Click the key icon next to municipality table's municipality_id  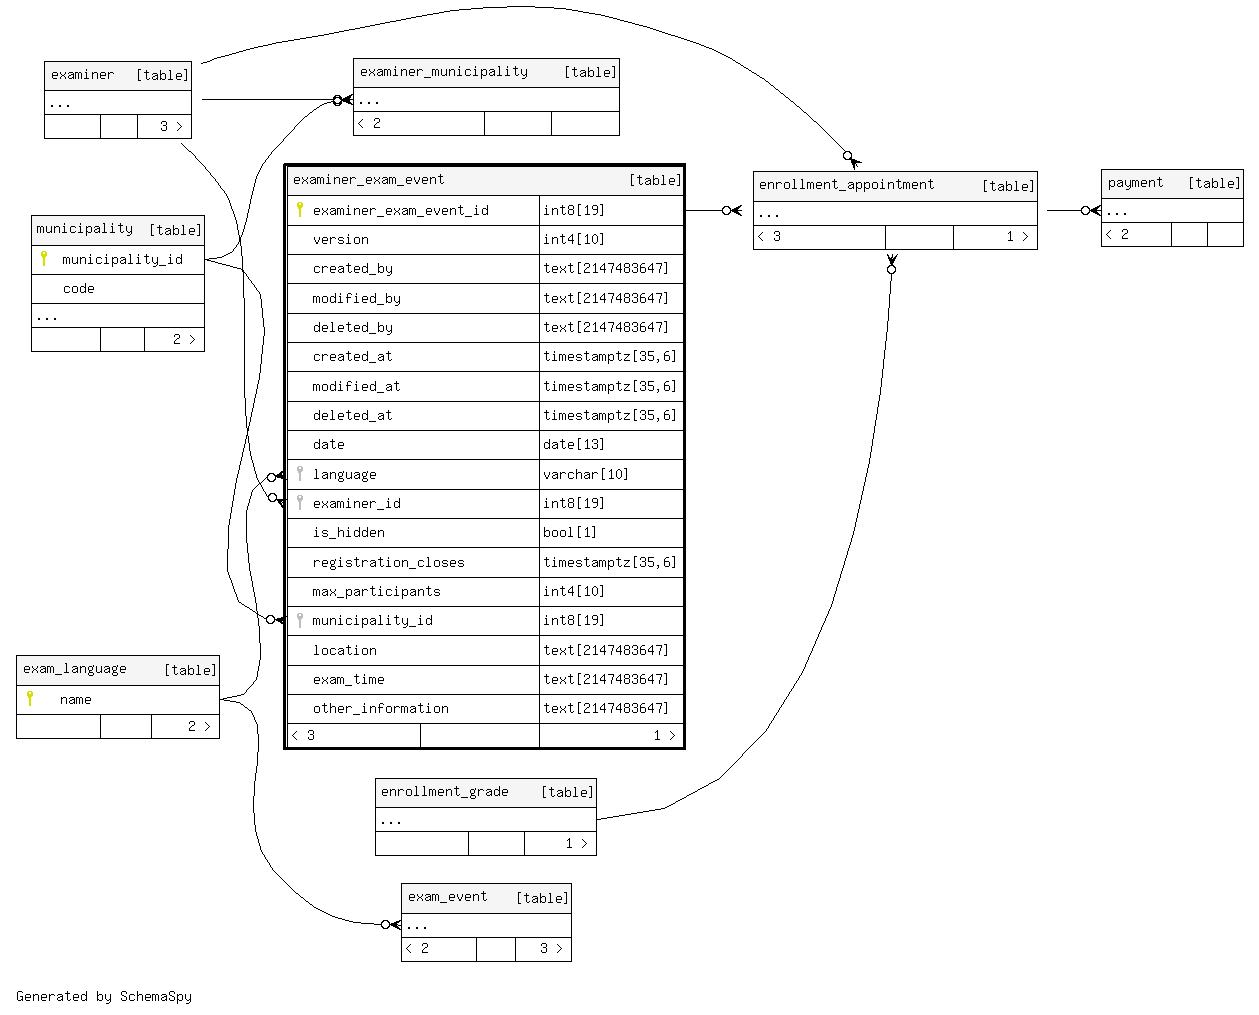[44, 259]
